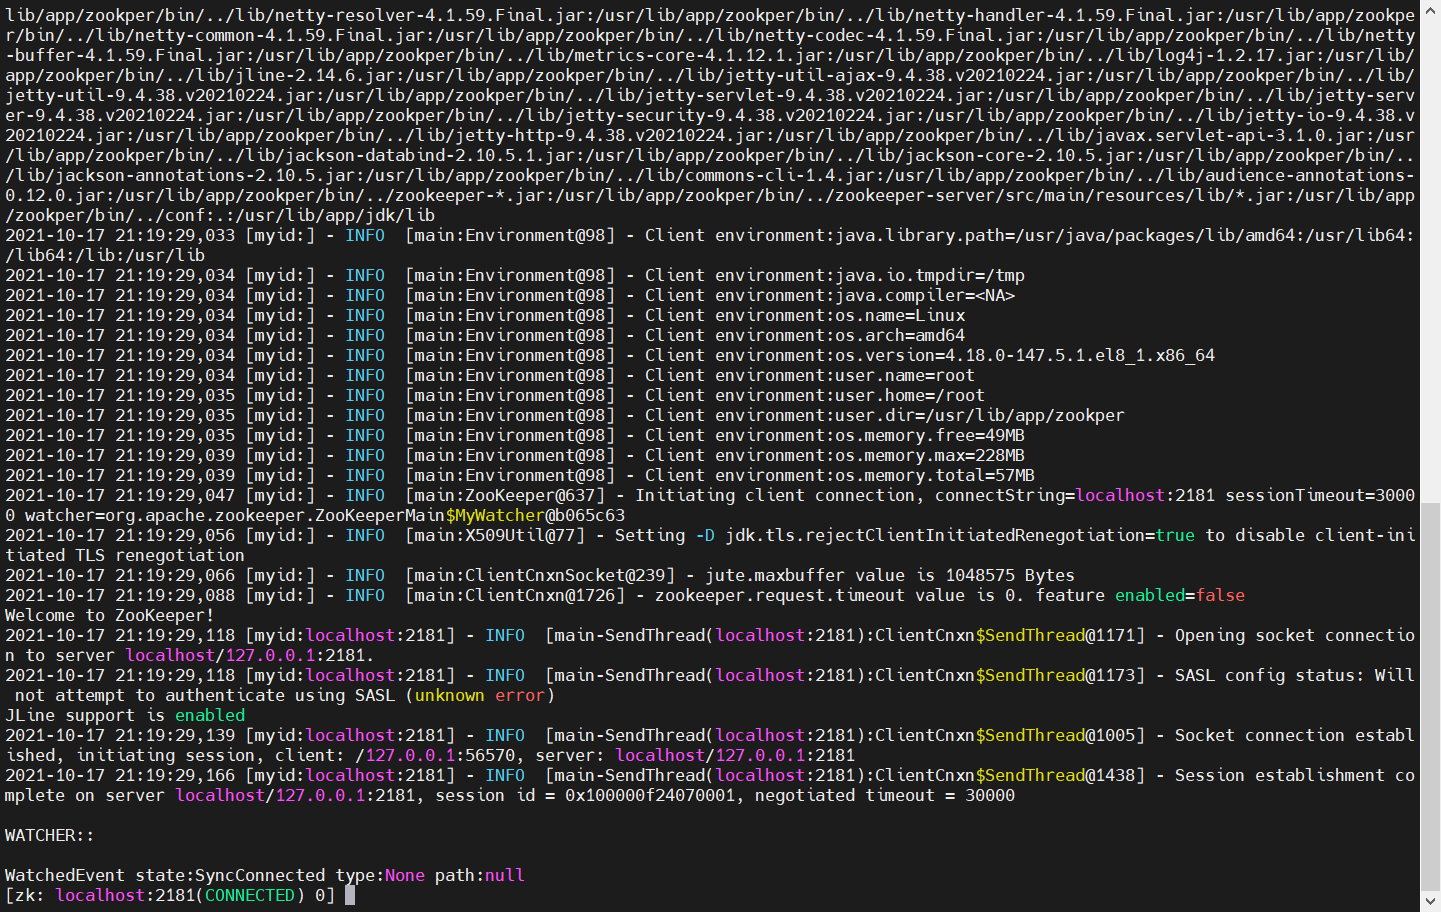Click the timestamp '21:19:29,033'
1441x912 pixels.
[175, 235]
